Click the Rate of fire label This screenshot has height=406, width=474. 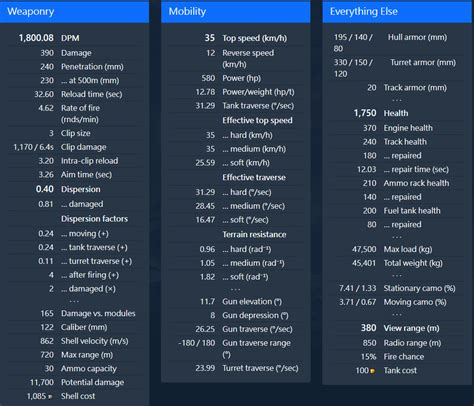[80, 114]
